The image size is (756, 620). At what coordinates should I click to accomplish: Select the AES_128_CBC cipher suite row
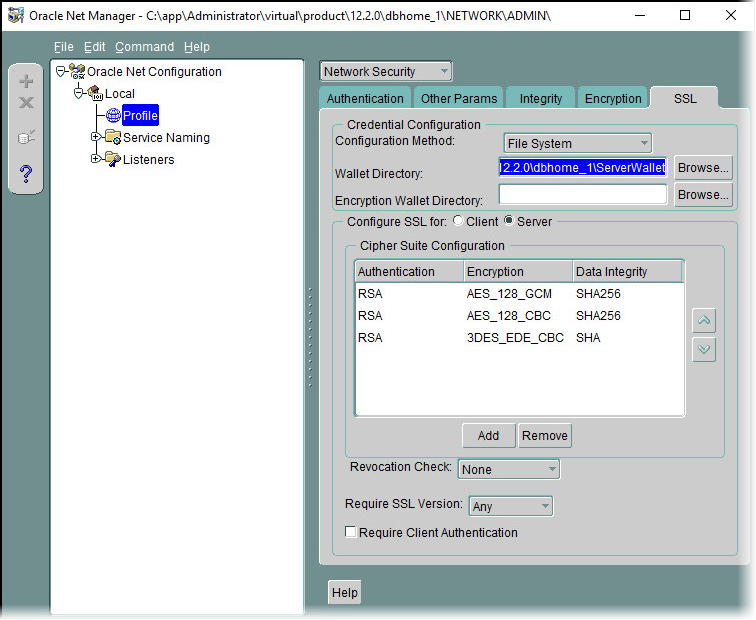click(x=519, y=316)
